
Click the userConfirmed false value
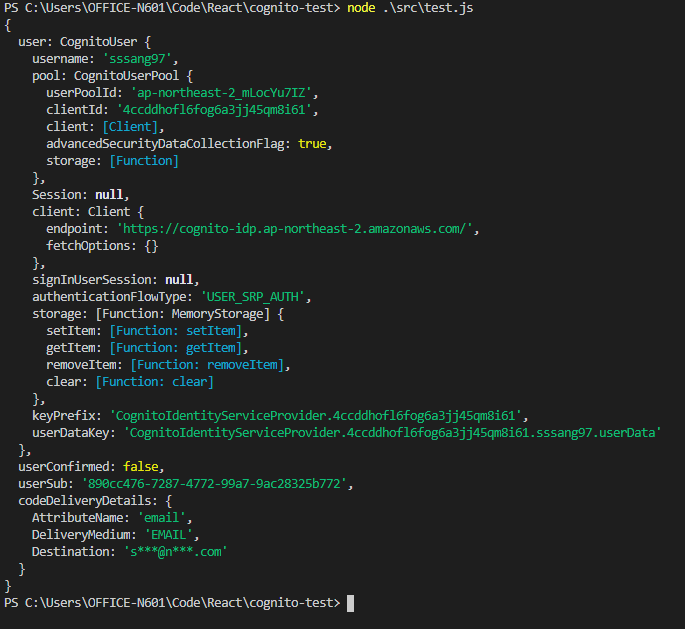(144, 467)
